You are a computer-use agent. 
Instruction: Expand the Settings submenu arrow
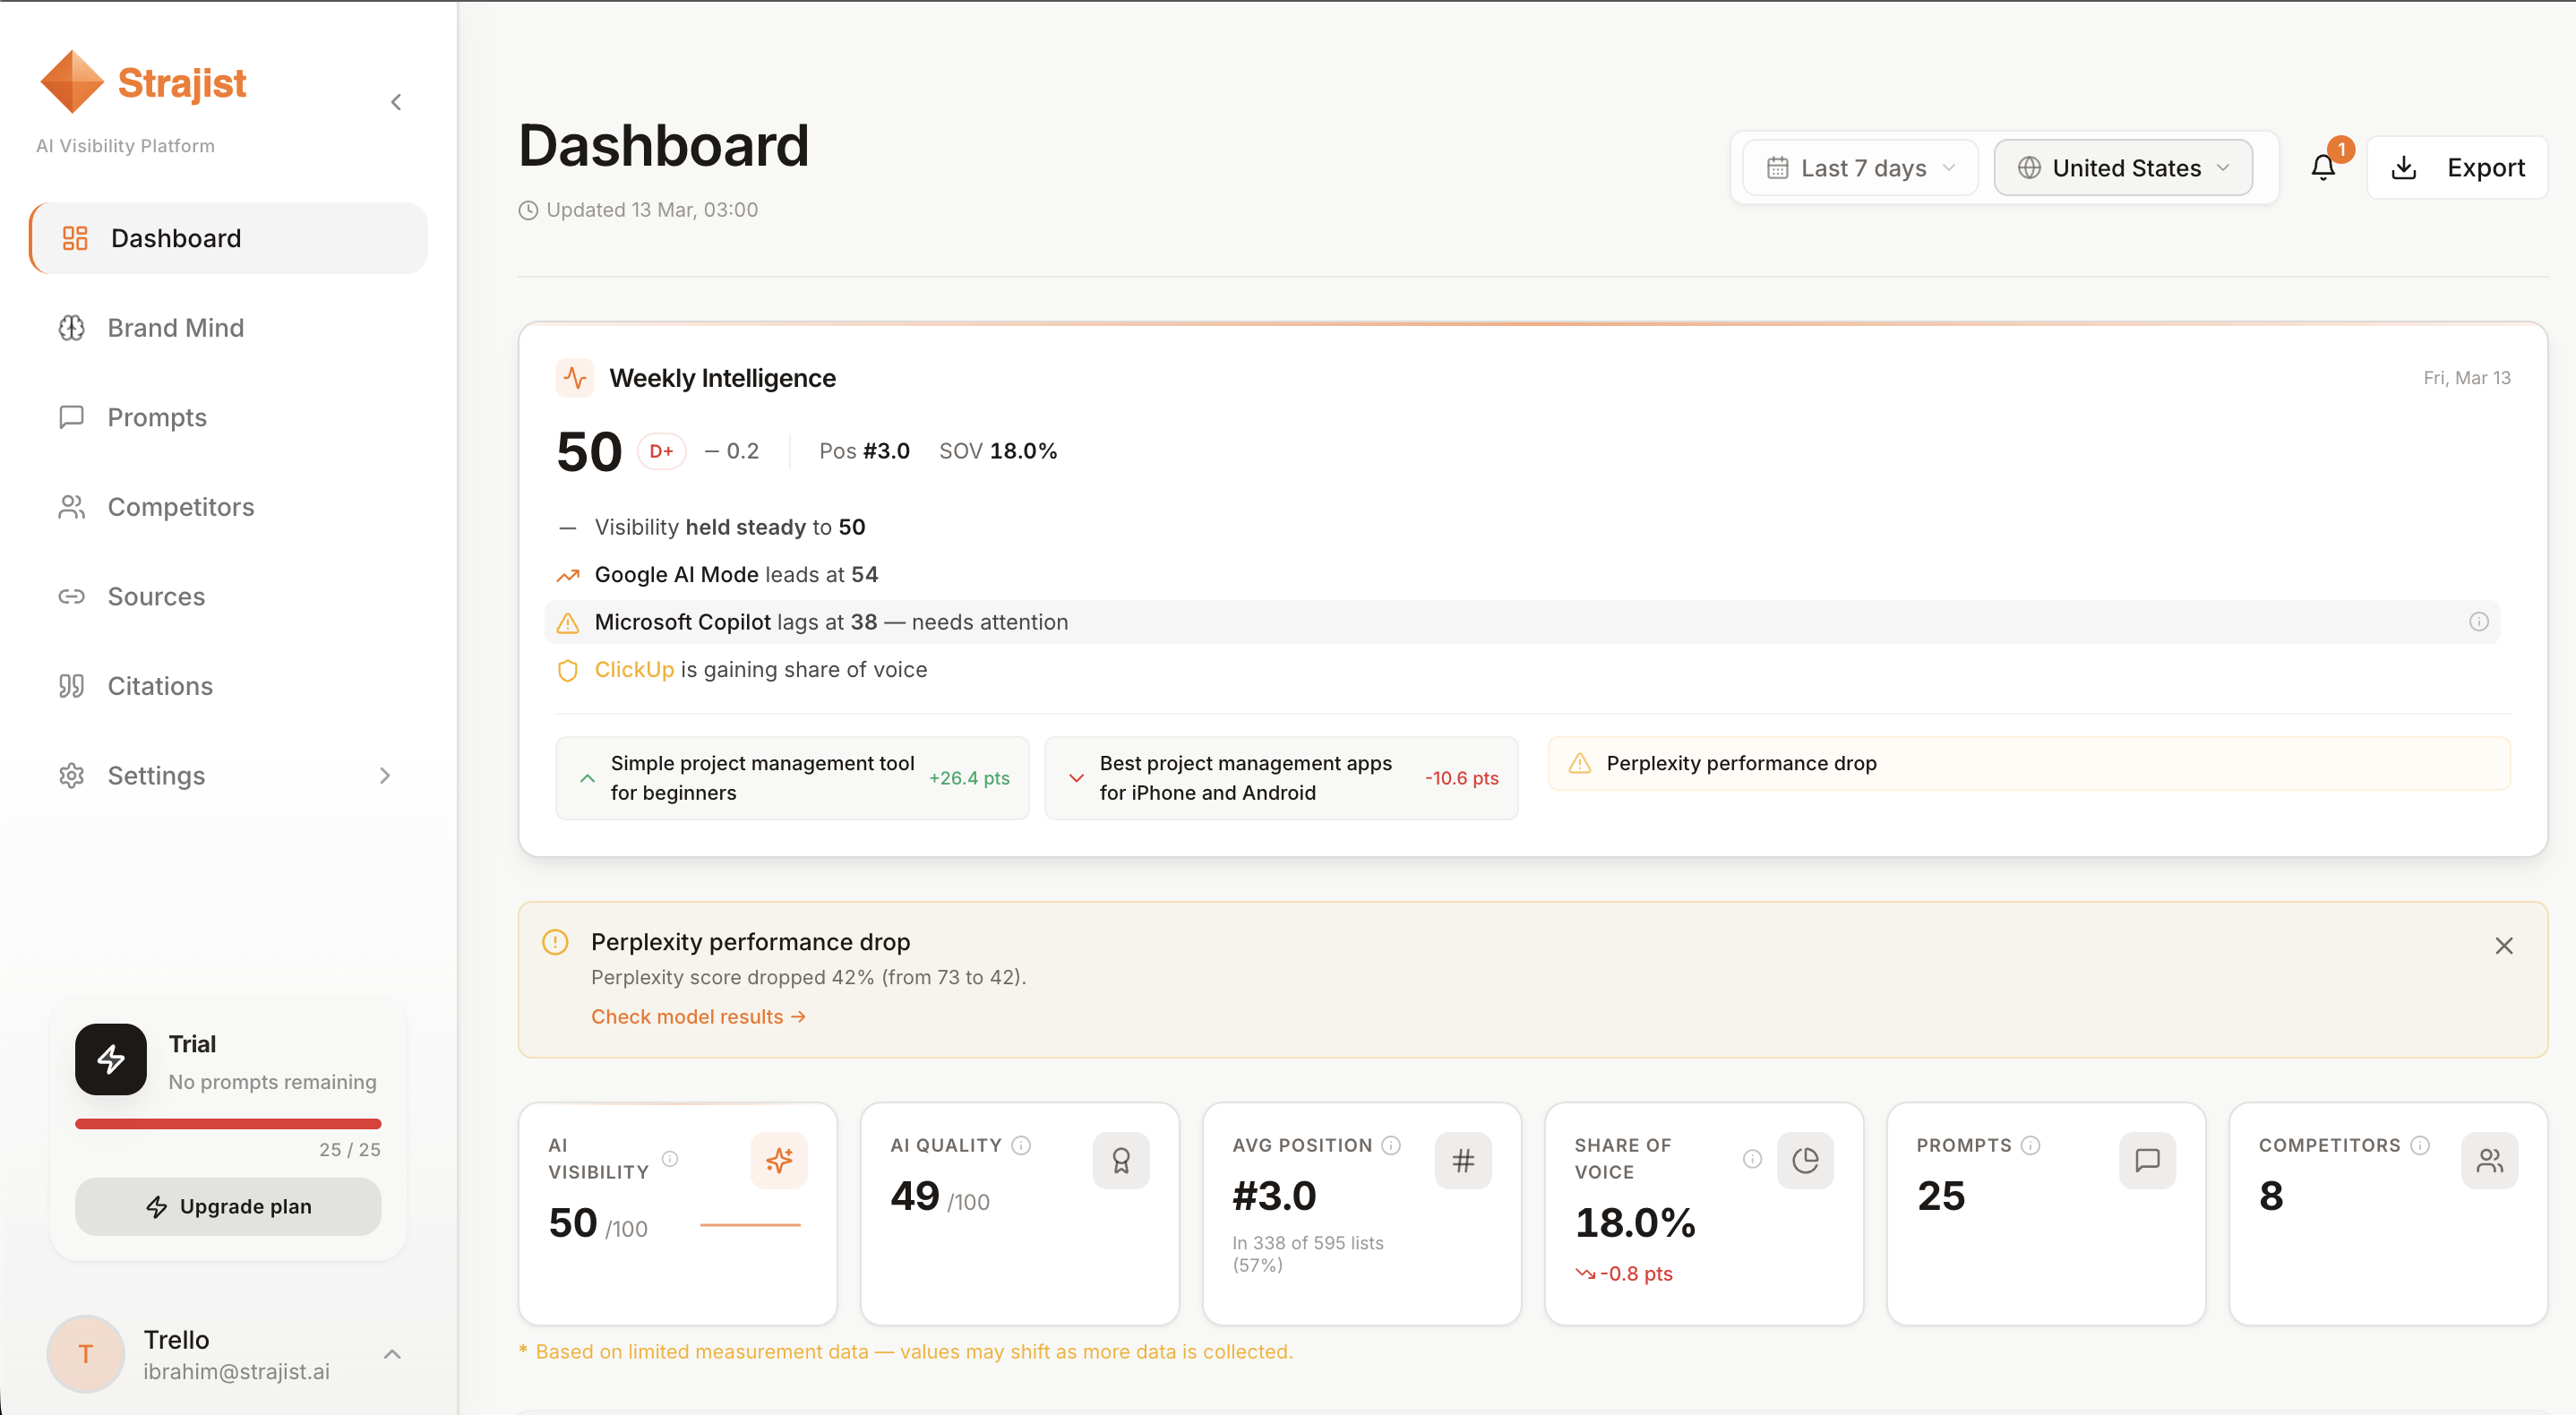click(x=385, y=775)
